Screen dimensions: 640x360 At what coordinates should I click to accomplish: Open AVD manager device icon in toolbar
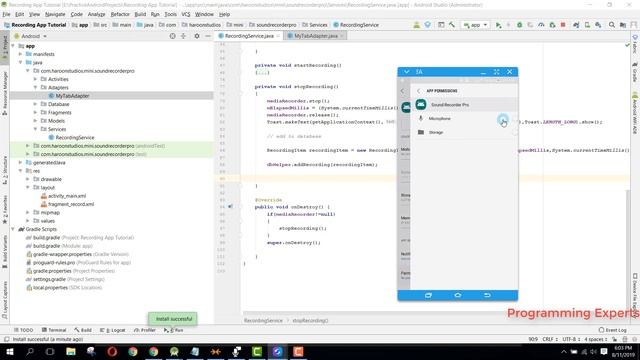(x=587, y=25)
